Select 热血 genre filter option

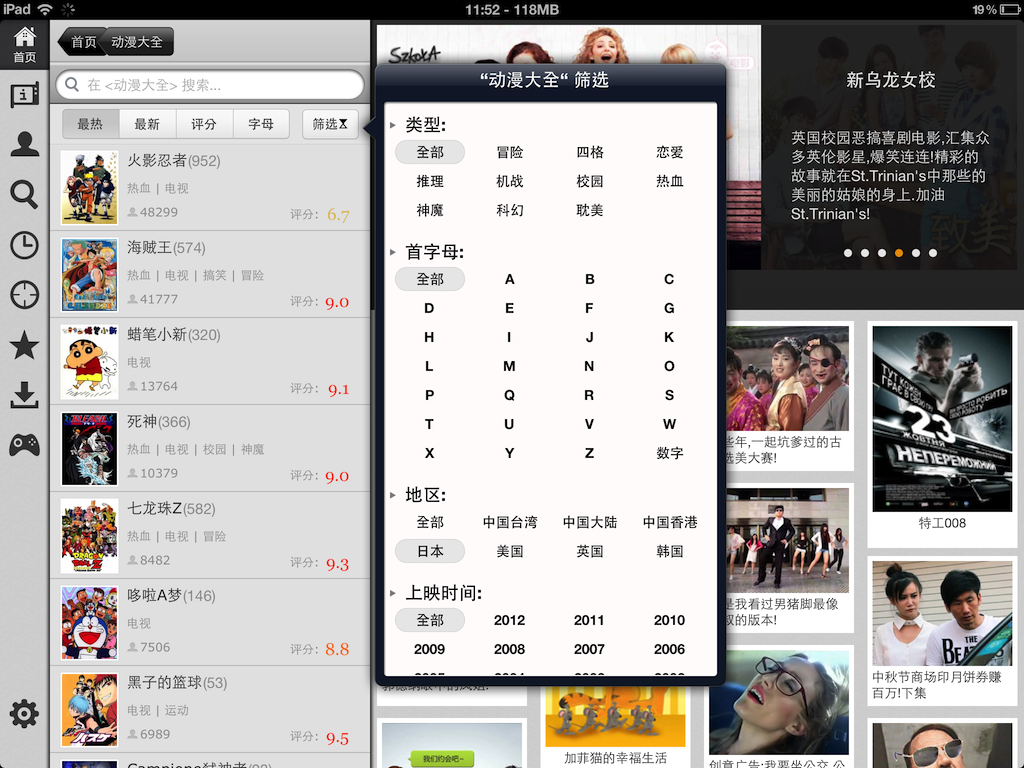click(669, 181)
